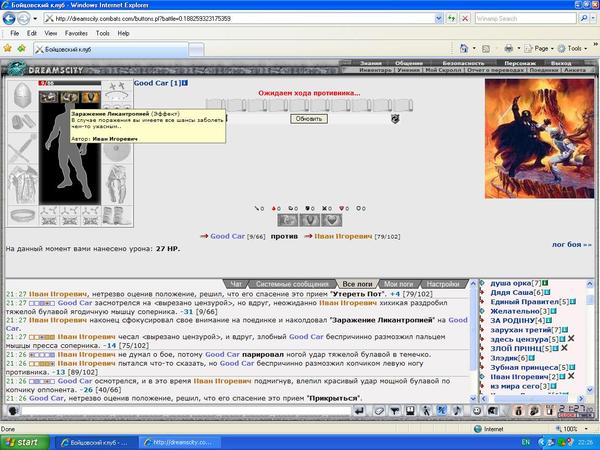Click the smiley emoticon button in chat bar
This screenshot has width=600, height=450.
(476, 411)
